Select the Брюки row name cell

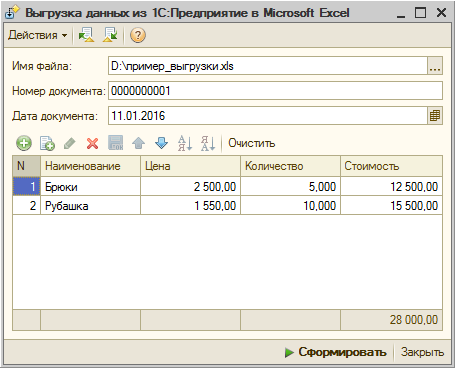click(90, 186)
